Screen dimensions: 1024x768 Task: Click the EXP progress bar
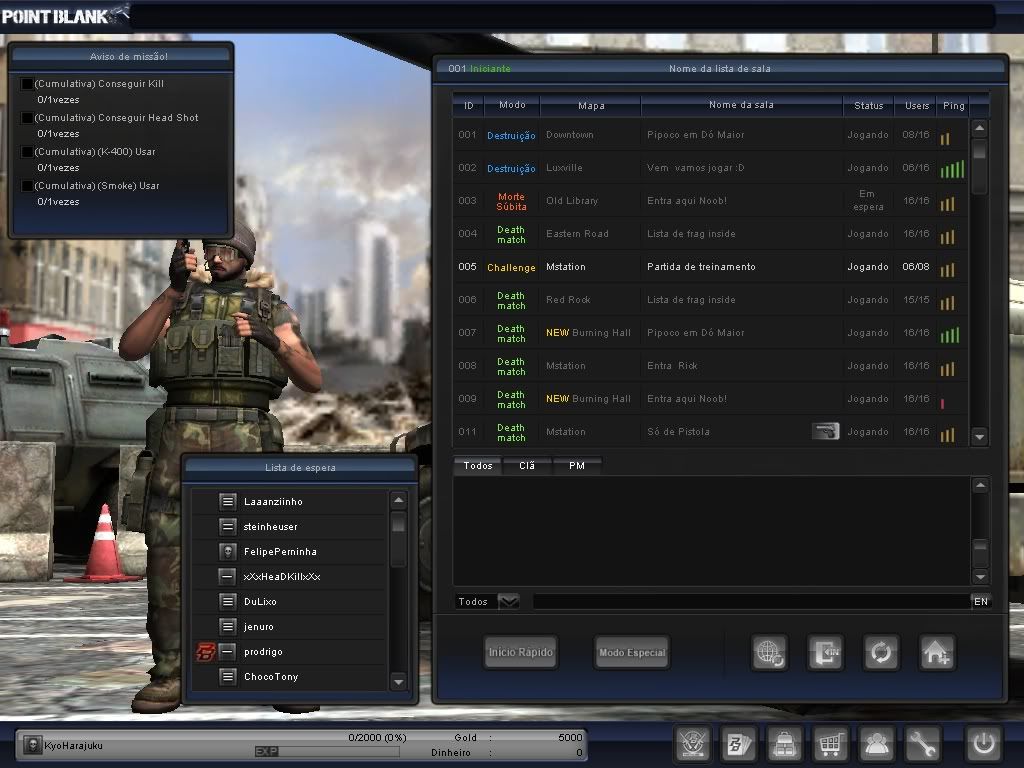327,752
